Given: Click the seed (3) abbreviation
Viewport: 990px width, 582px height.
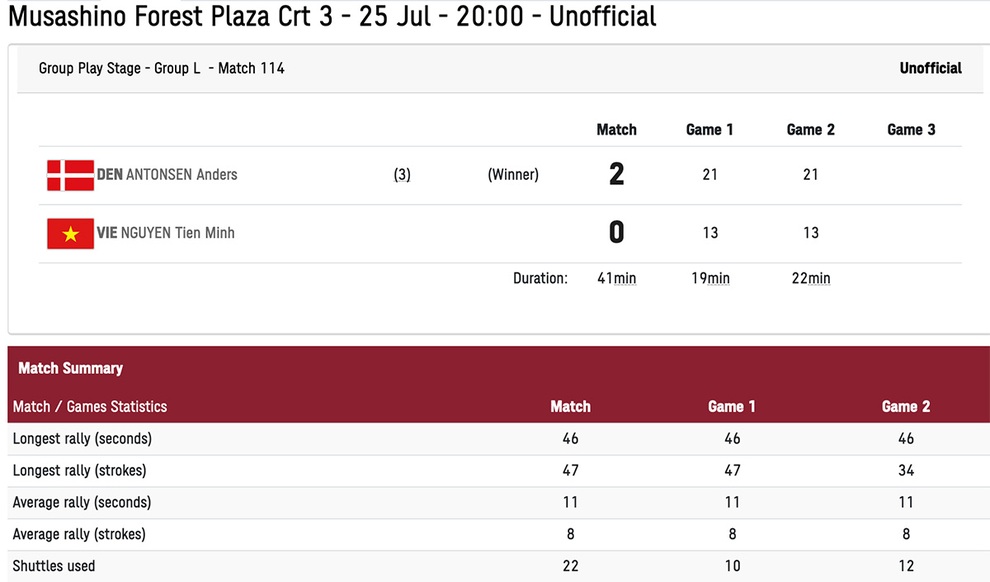Looking at the screenshot, I should click(x=402, y=175).
